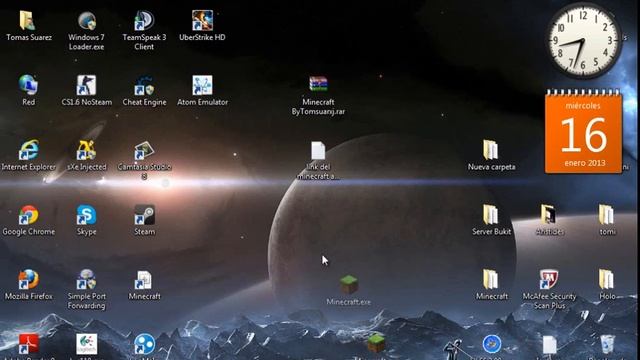Open the Adobe Reader shortcut
The width and height of the screenshot is (640, 360).
28,344
